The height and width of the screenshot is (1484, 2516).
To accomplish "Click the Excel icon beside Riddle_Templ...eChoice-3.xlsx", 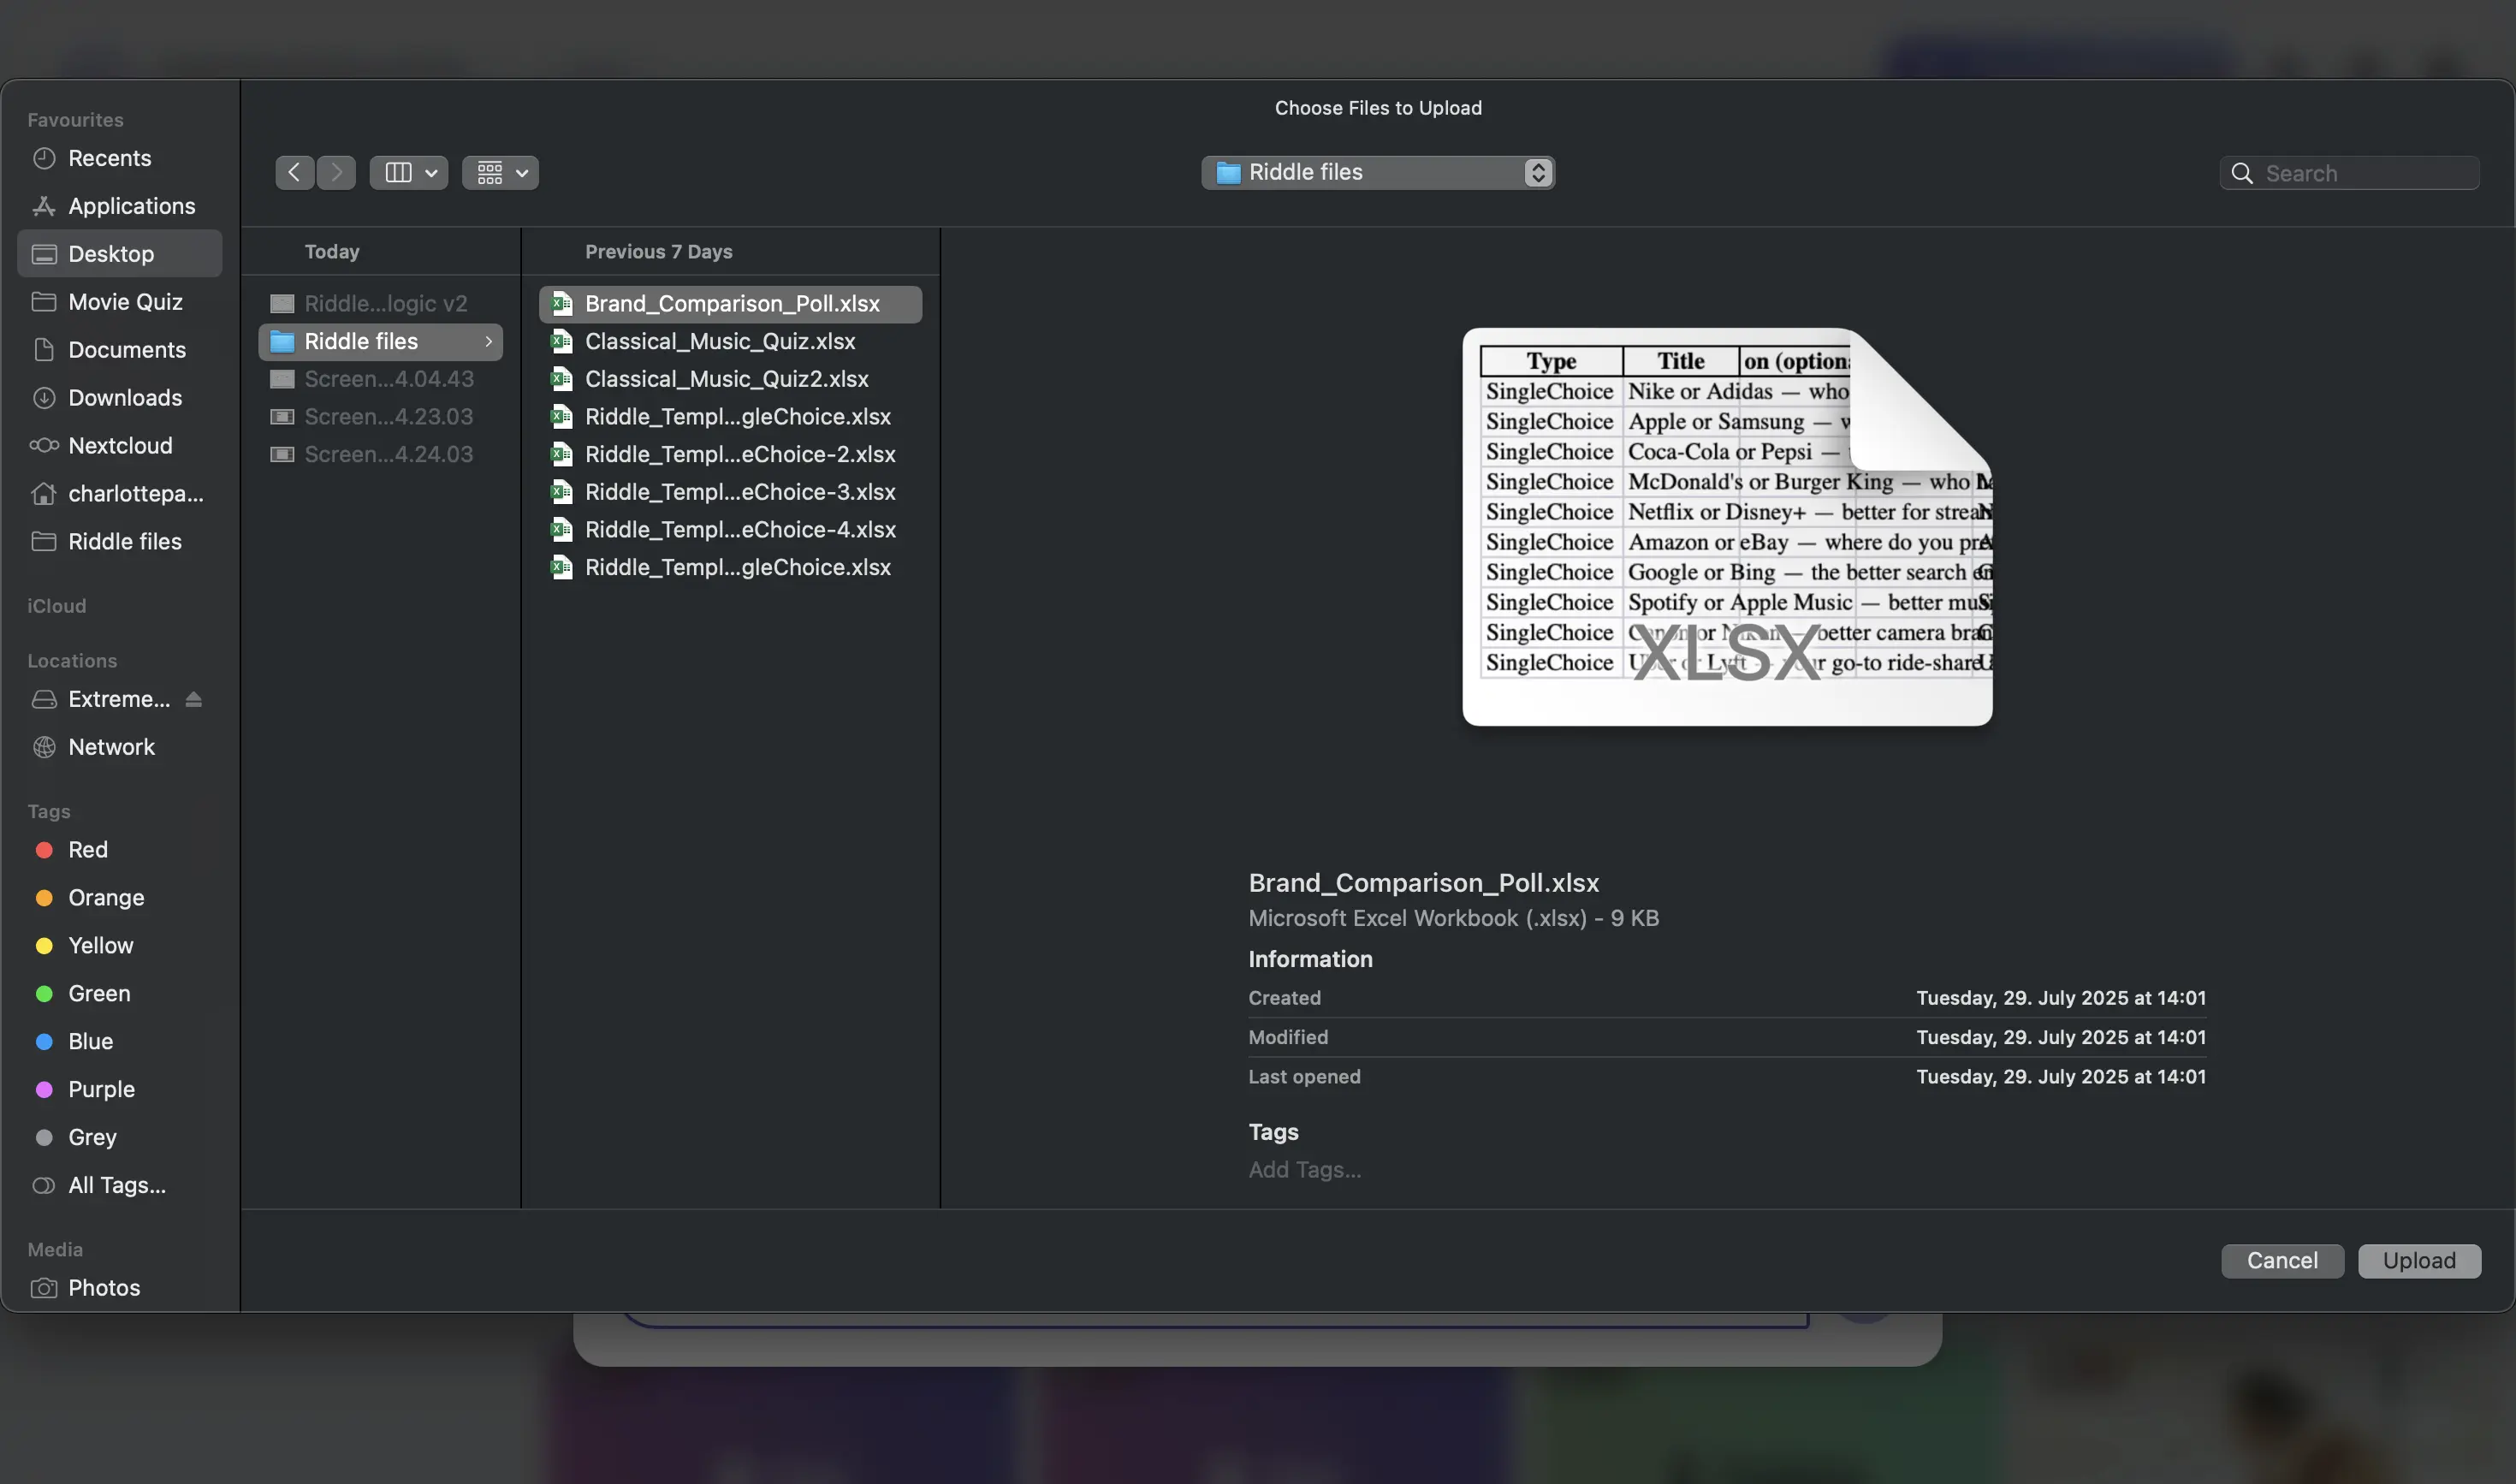I will (x=562, y=493).
